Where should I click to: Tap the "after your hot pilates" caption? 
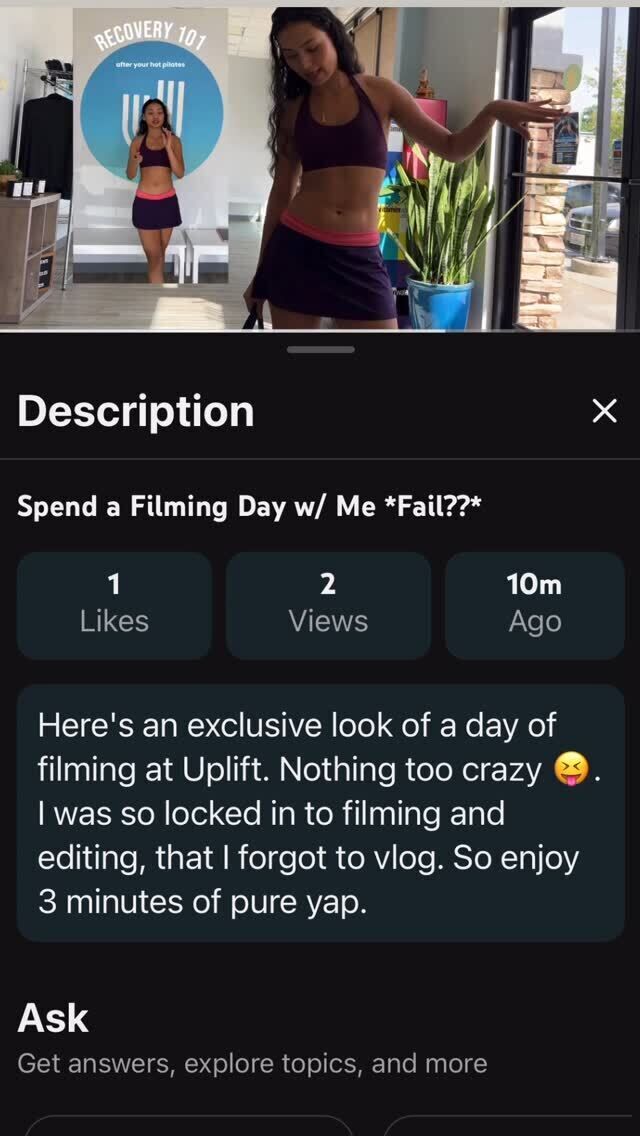(x=150, y=64)
